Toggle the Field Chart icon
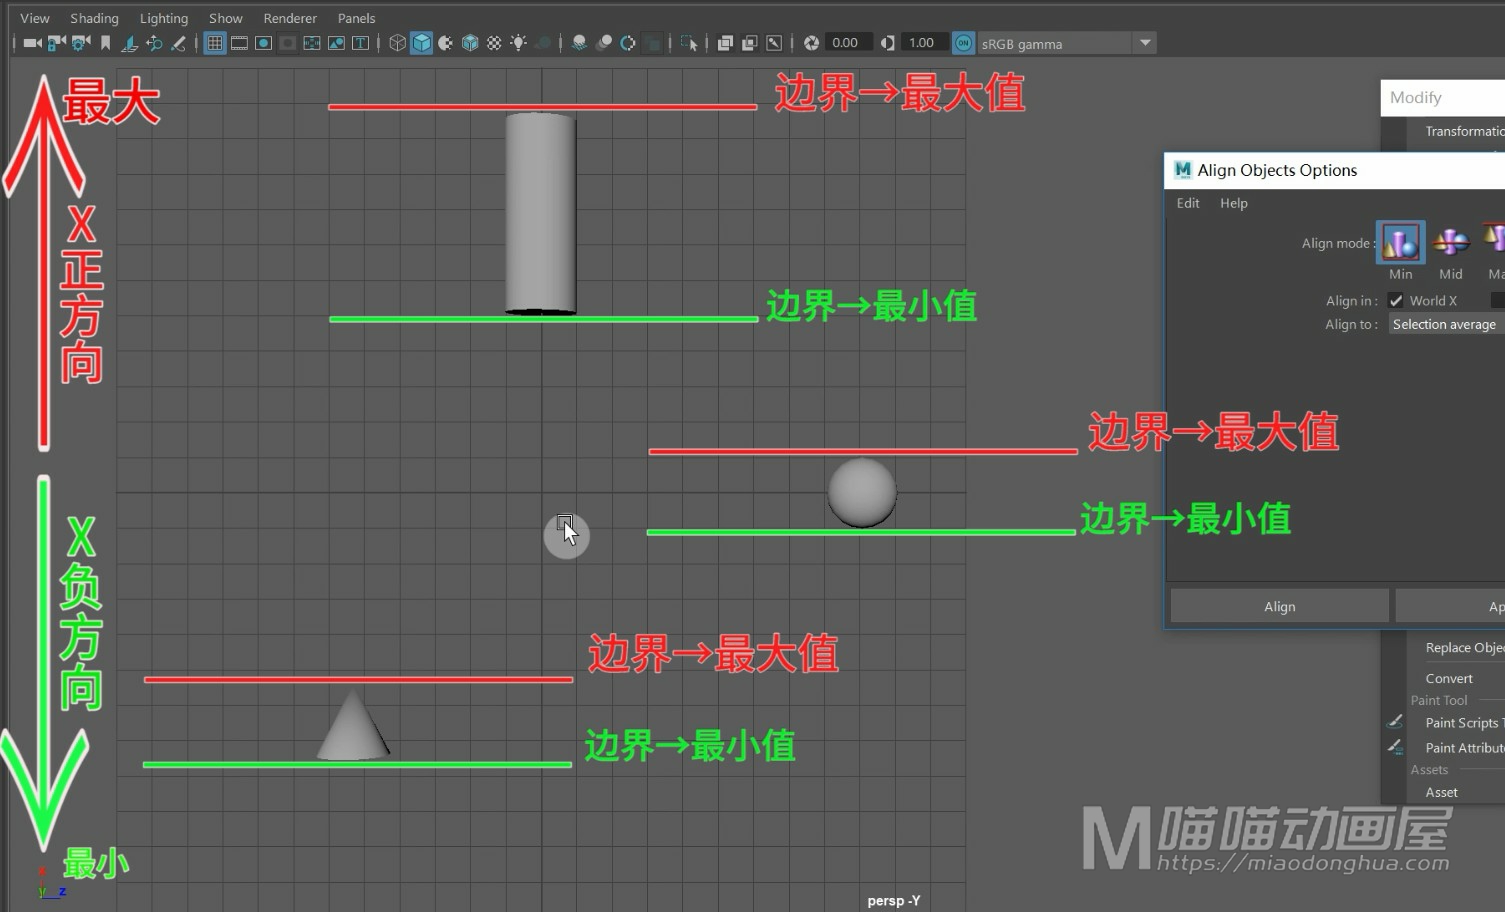Viewport: 1505px width, 912px height. tap(312, 43)
